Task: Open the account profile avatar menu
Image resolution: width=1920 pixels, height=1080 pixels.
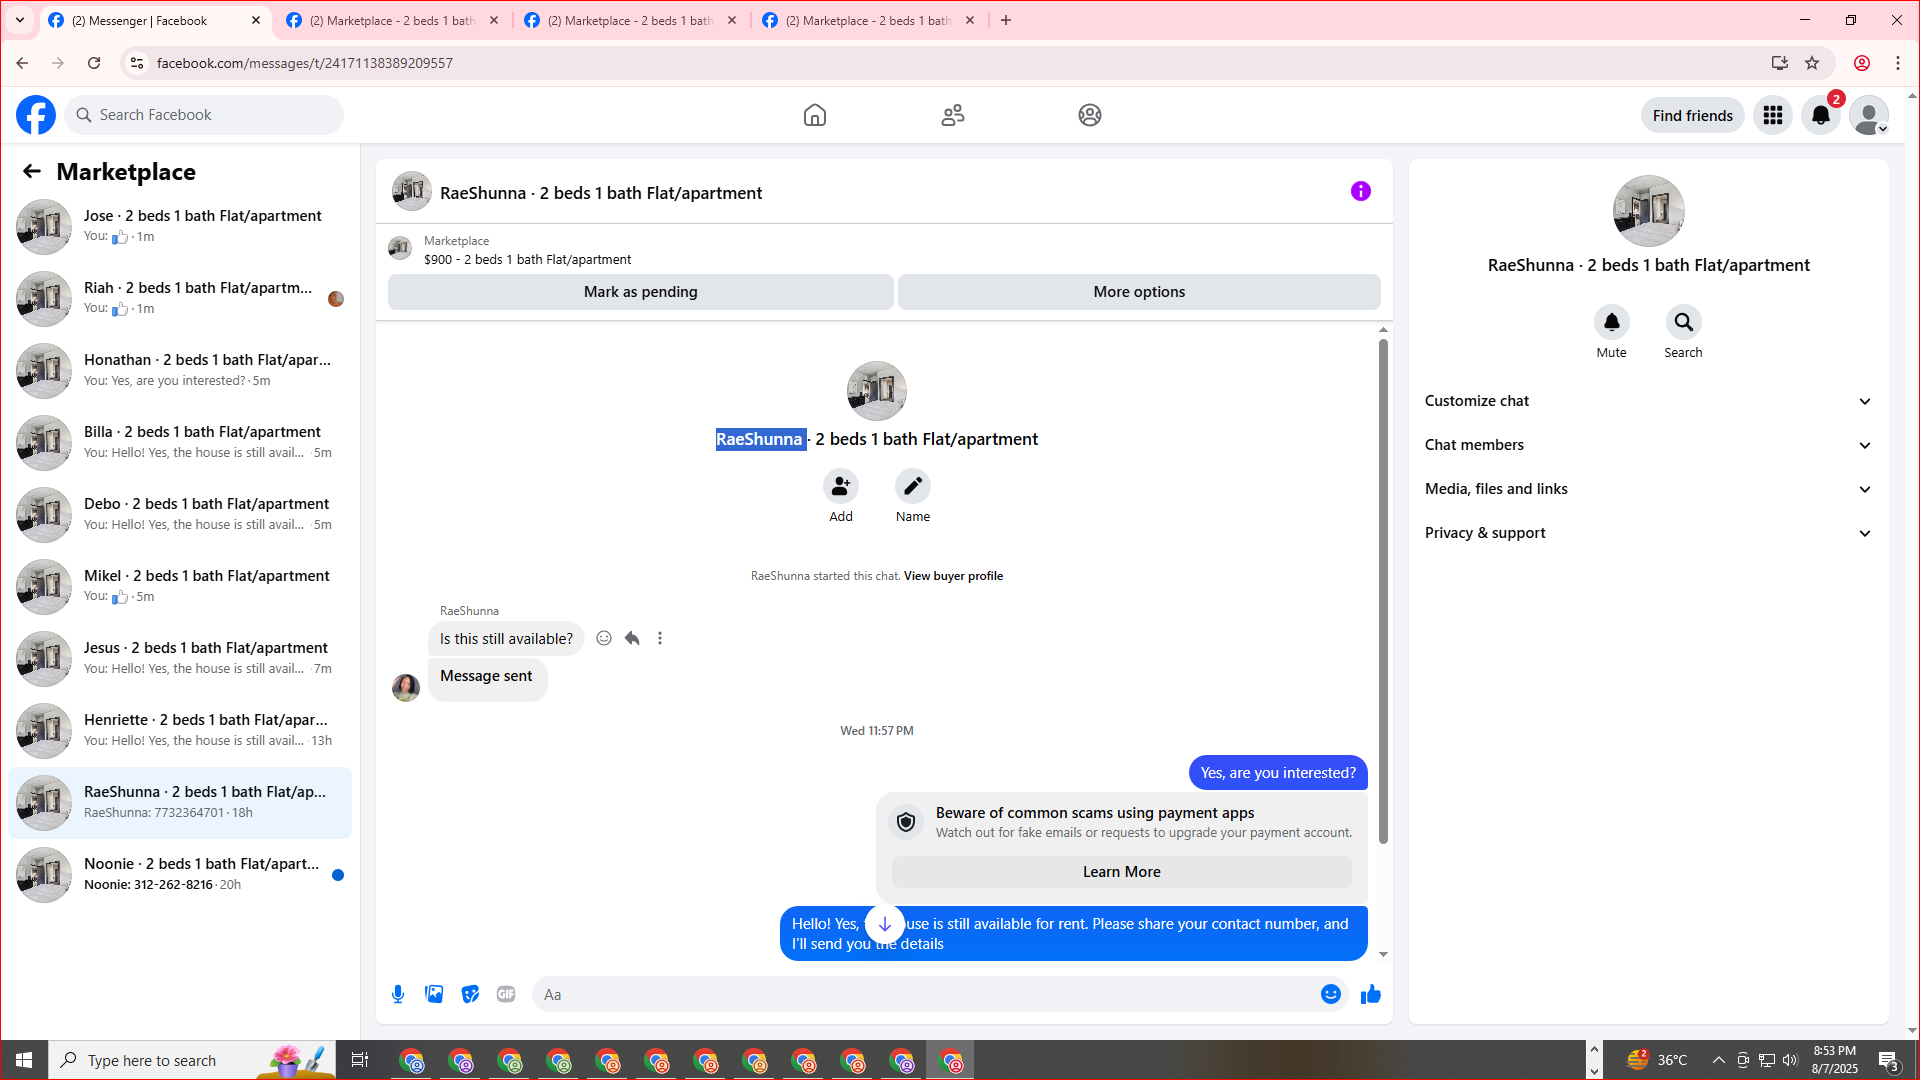Action: 1869,115
